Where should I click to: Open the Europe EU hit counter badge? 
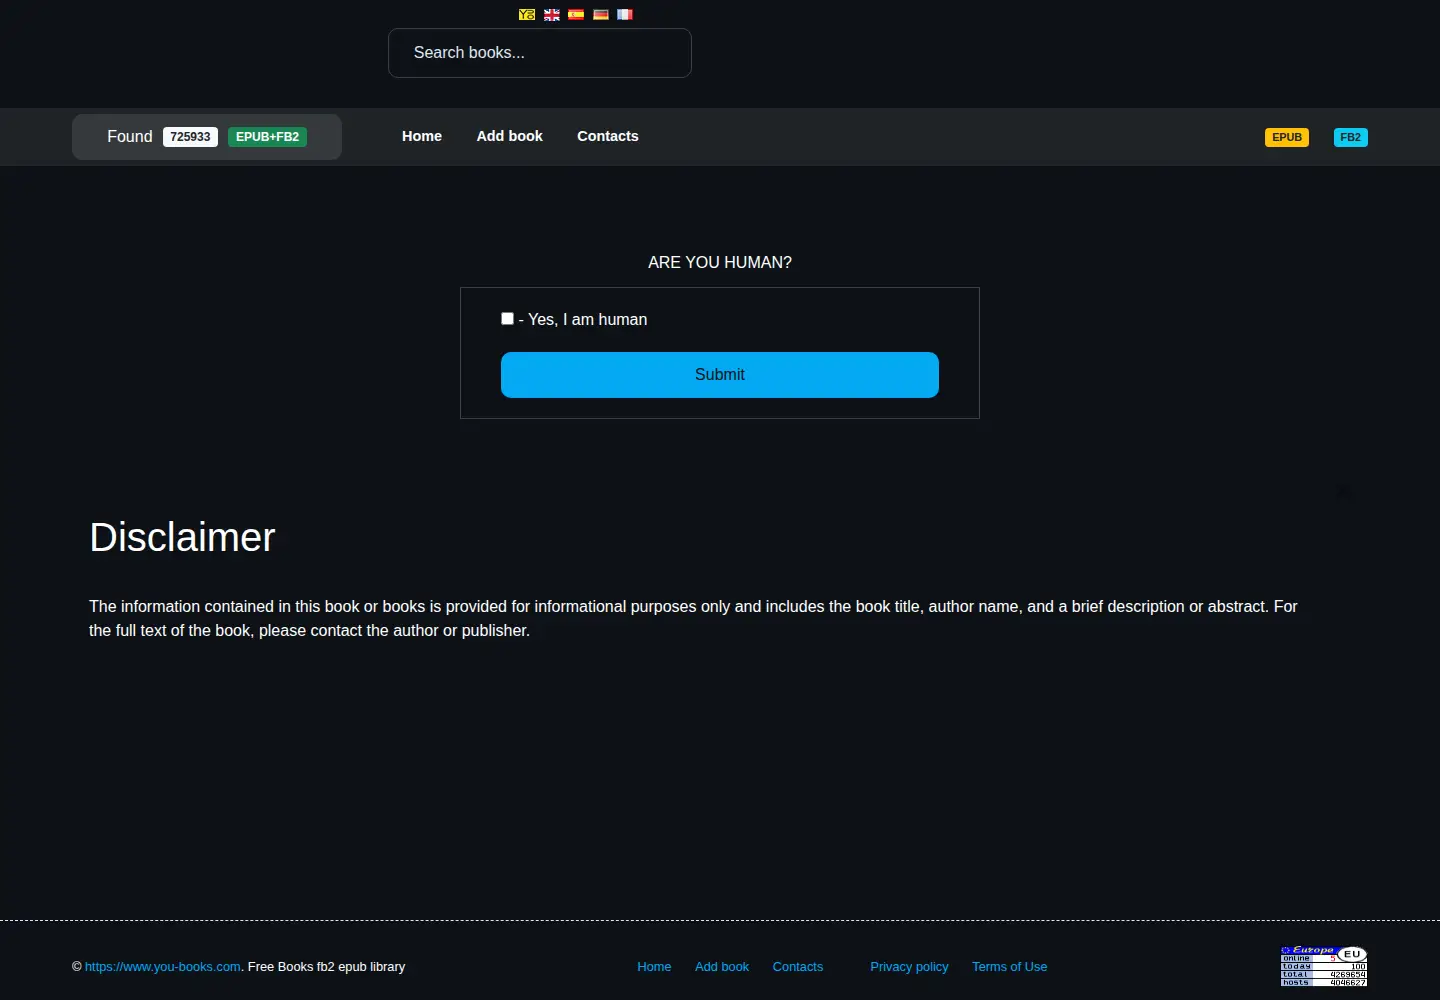pyautogui.click(x=1324, y=966)
